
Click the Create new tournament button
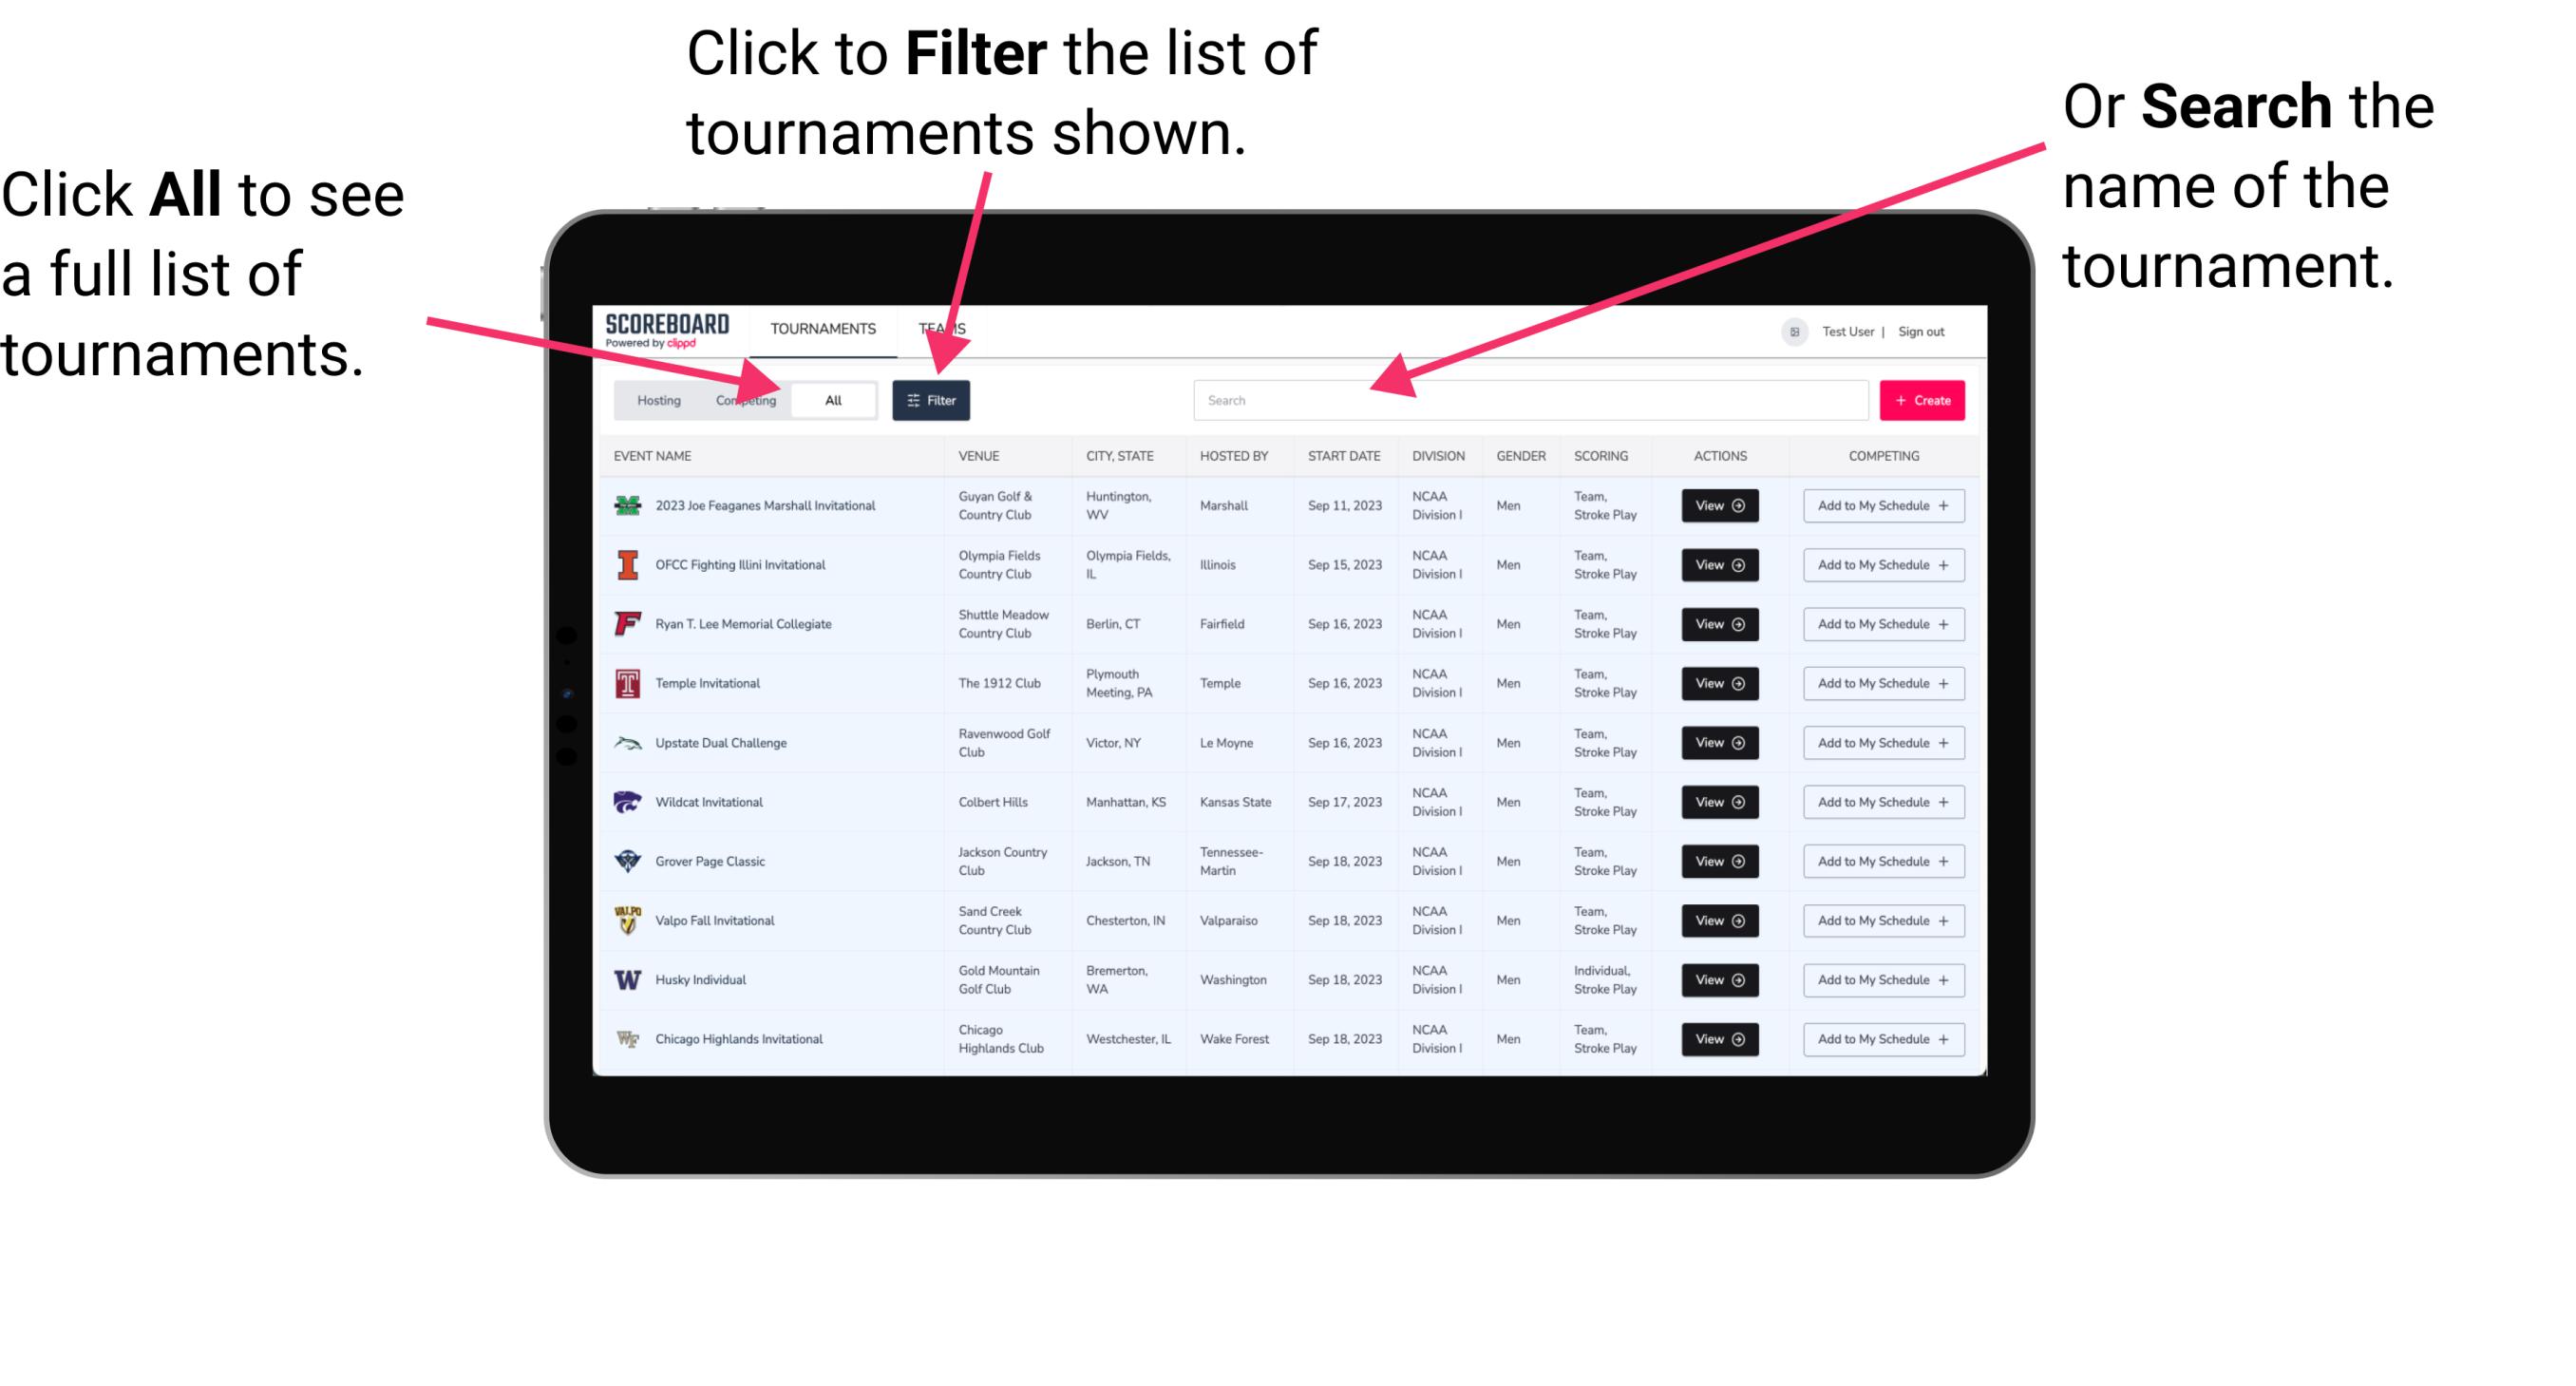tap(1921, 399)
